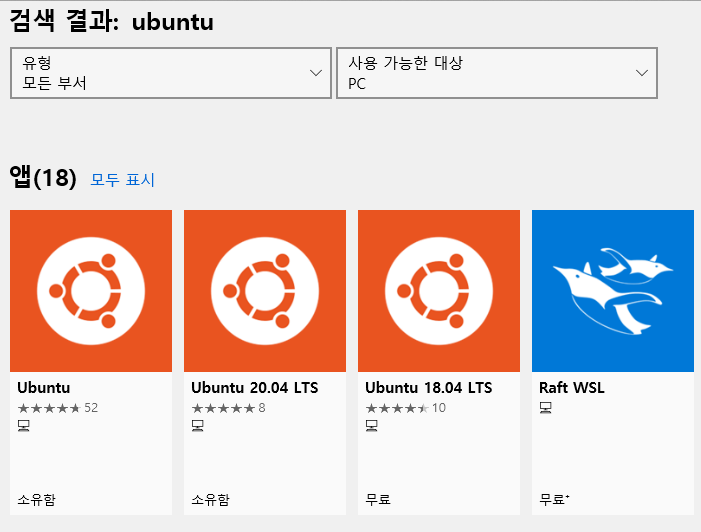The image size is (701, 532).
Task: Open the Ubuntu app tile image
Action: click(x=91, y=291)
